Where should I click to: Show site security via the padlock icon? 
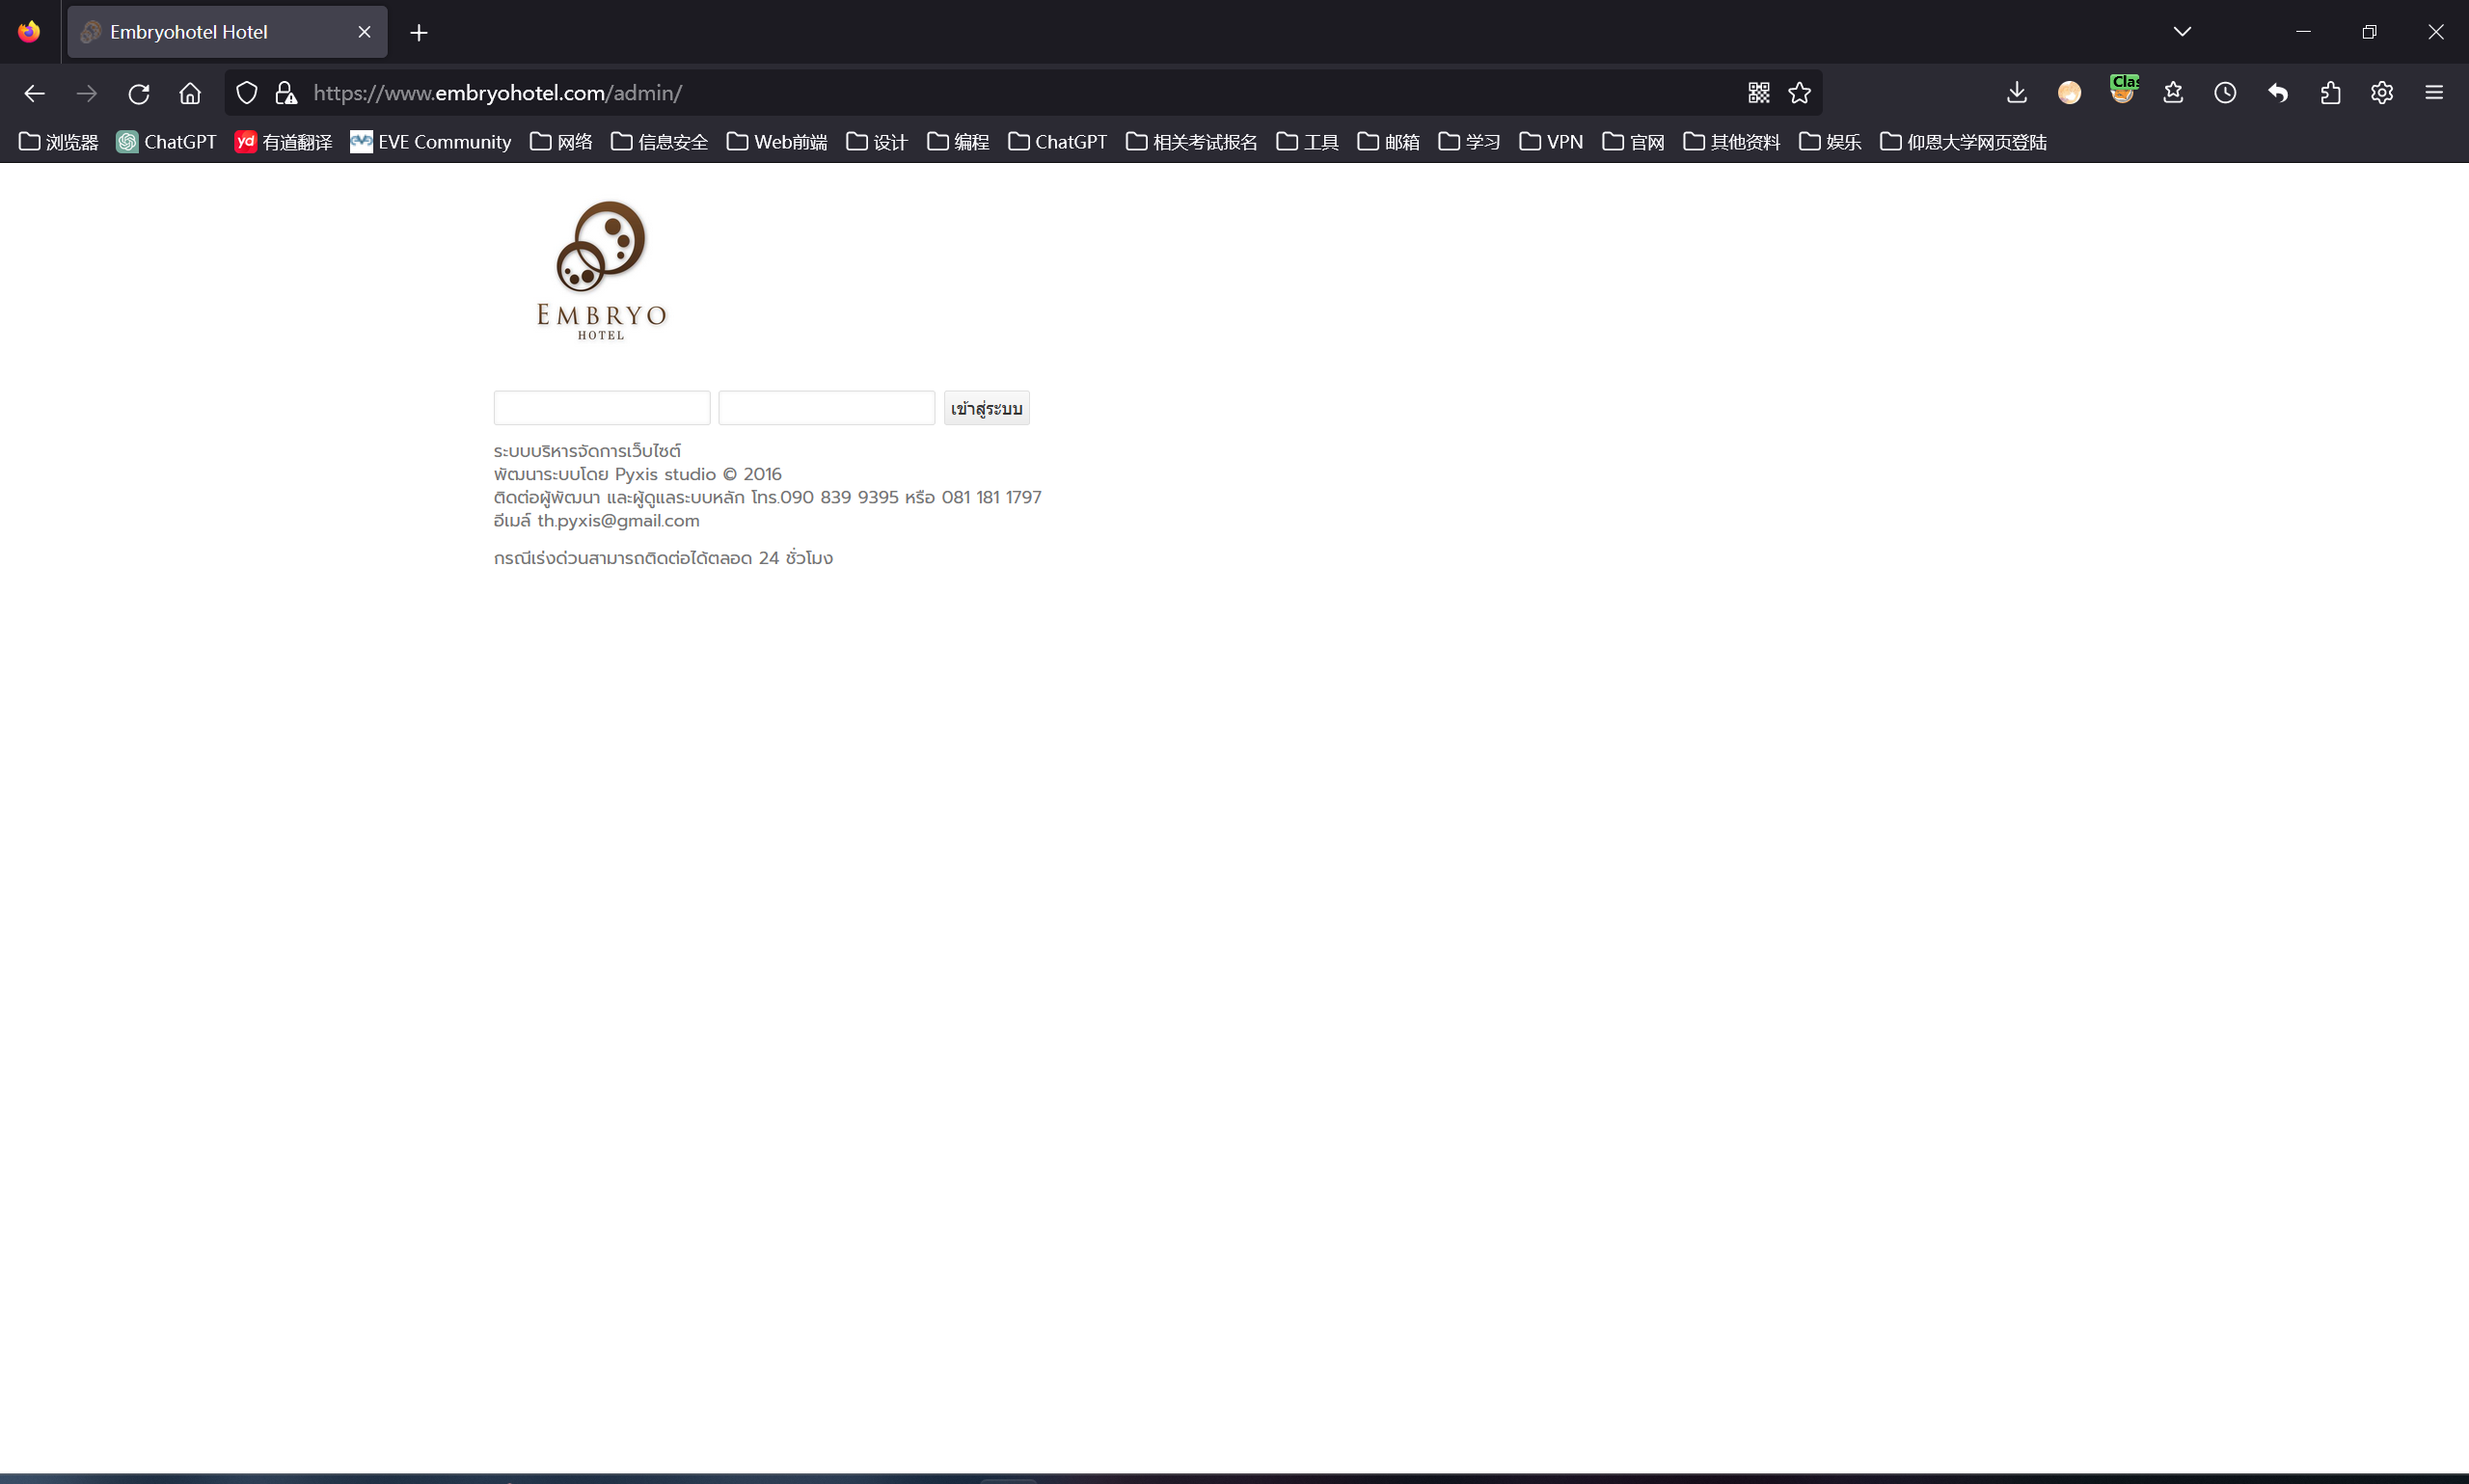[286, 93]
